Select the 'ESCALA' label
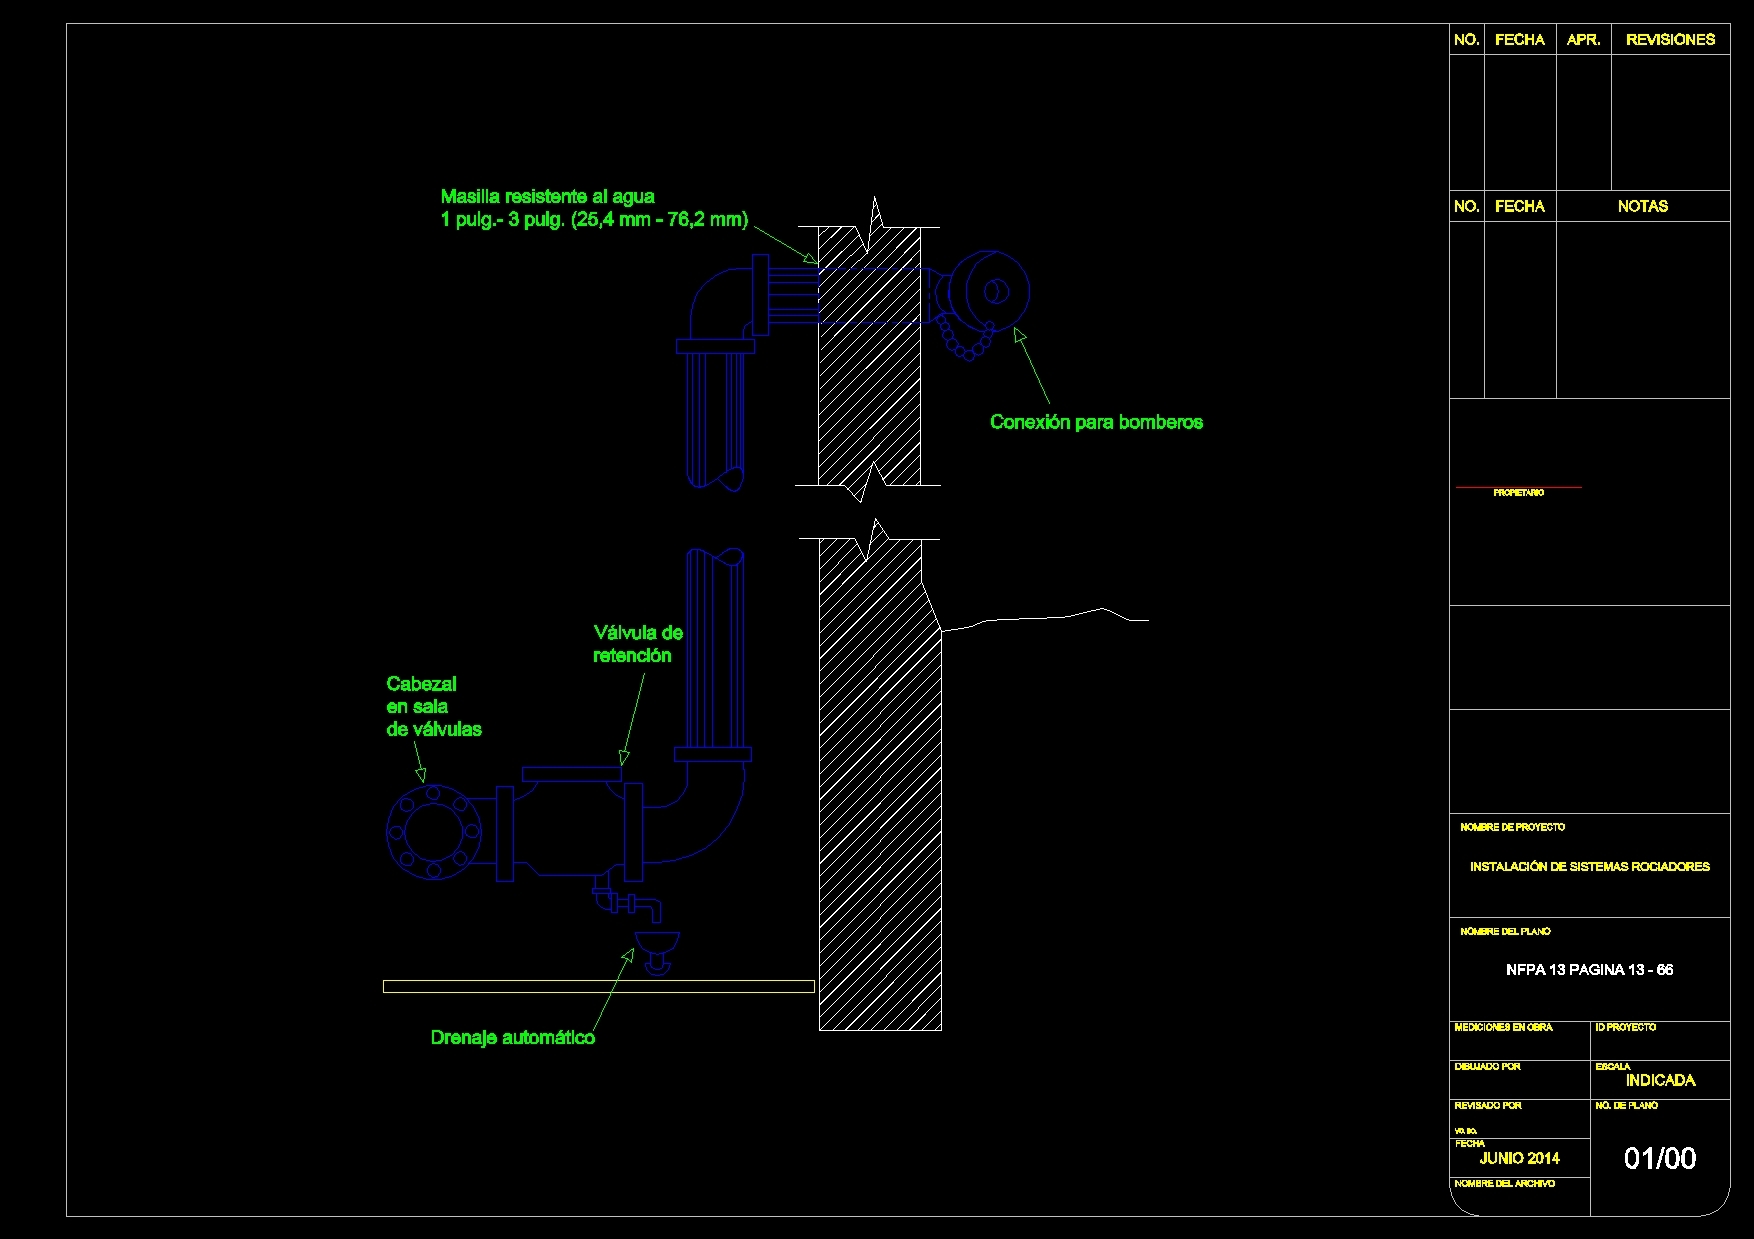1754x1239 pixels. click(1612, 1066)
